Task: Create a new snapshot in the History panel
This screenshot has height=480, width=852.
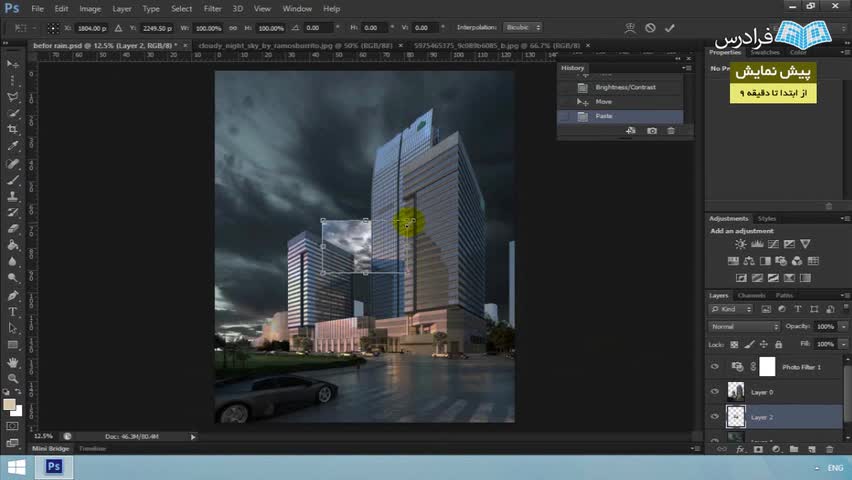Action: coord(652,131)
